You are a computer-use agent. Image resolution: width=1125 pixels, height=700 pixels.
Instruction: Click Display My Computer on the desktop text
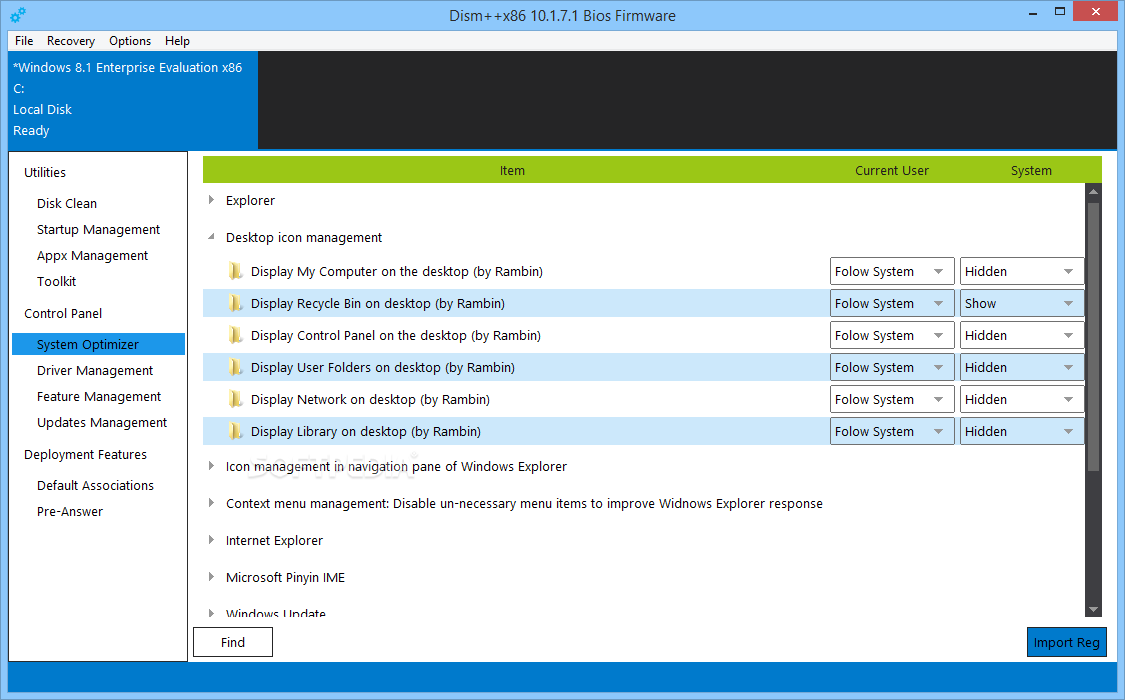tap(397, 271)
